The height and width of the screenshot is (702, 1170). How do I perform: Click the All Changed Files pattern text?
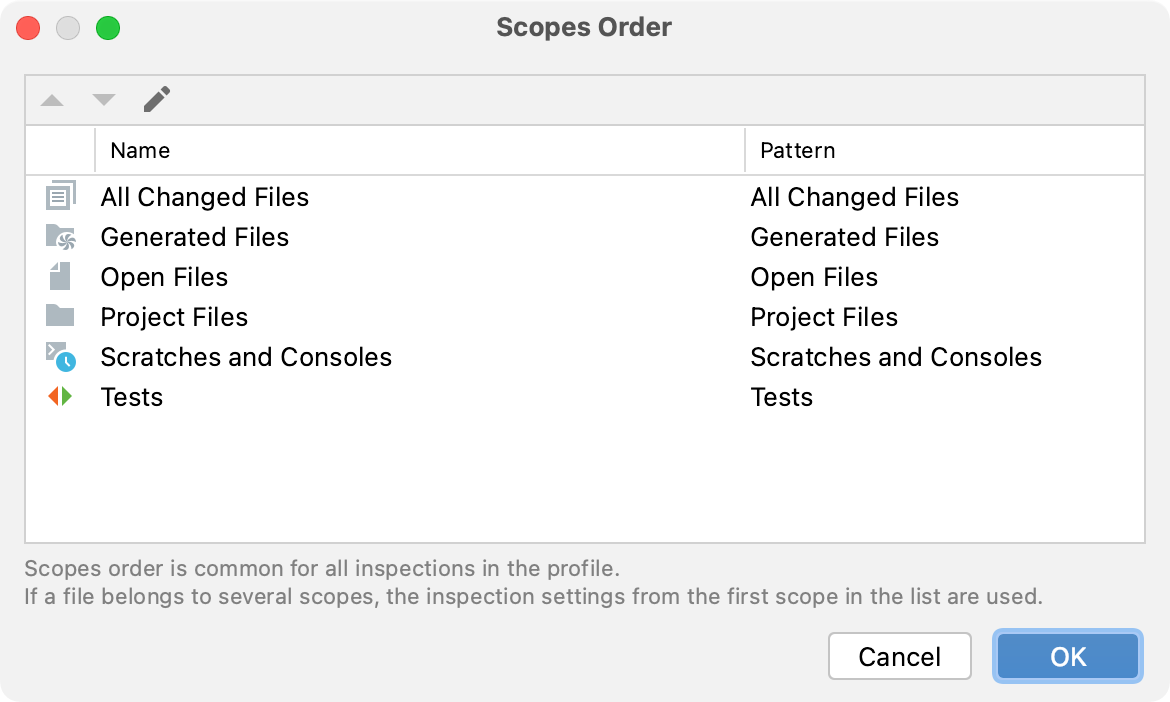855,197
